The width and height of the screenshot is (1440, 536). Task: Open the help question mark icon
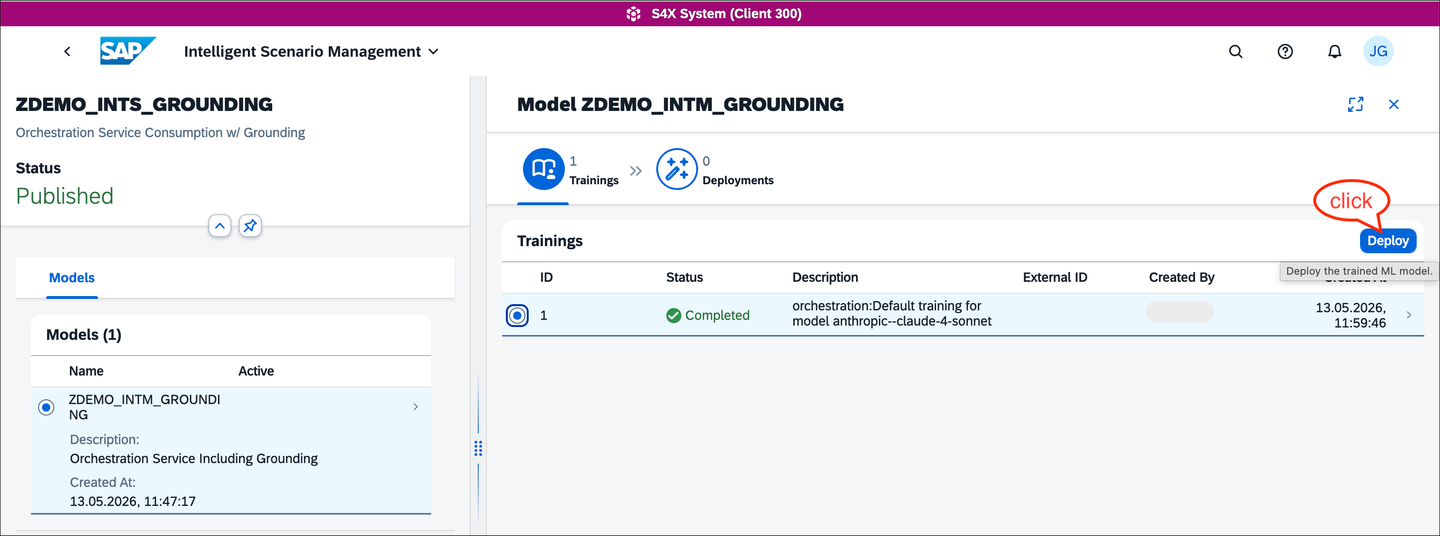click(1286, 52)
